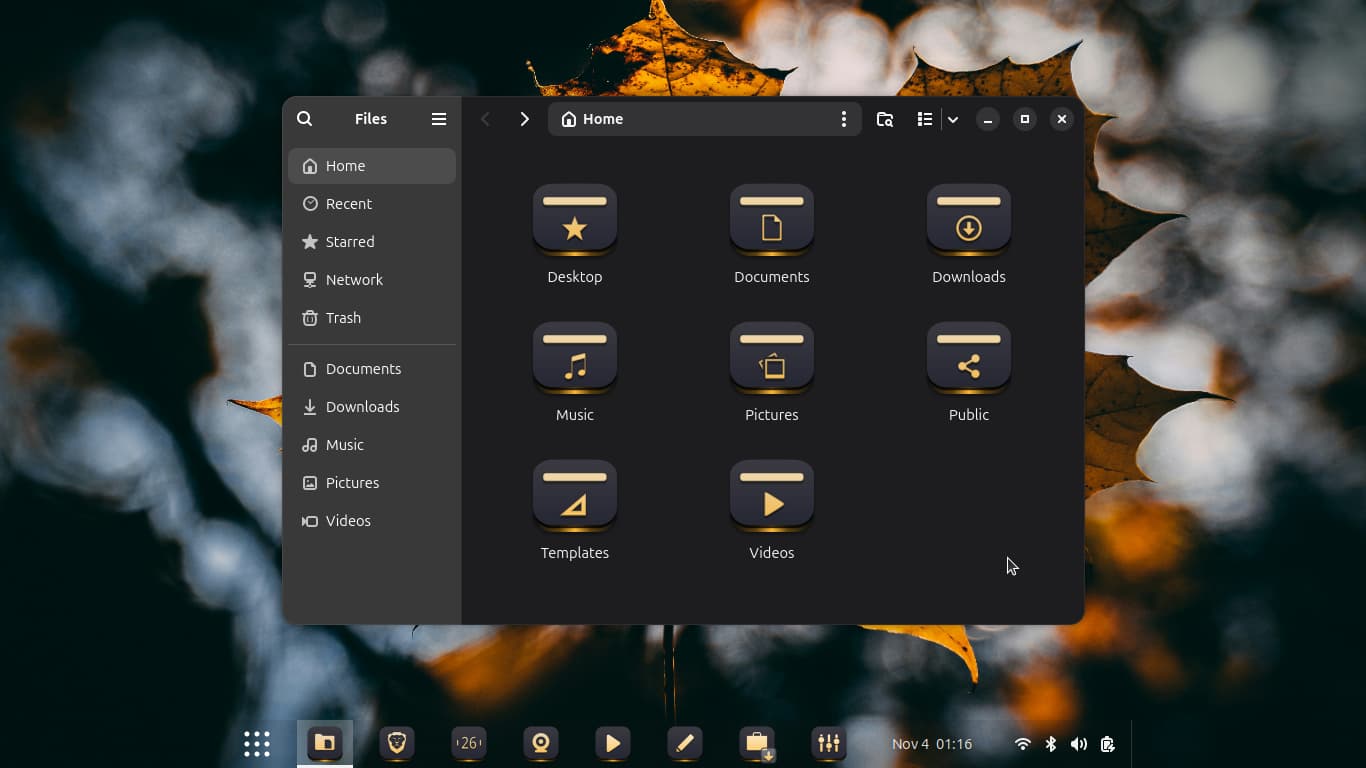
Task: Select the Public folder icon
Action: pos(968,358)
